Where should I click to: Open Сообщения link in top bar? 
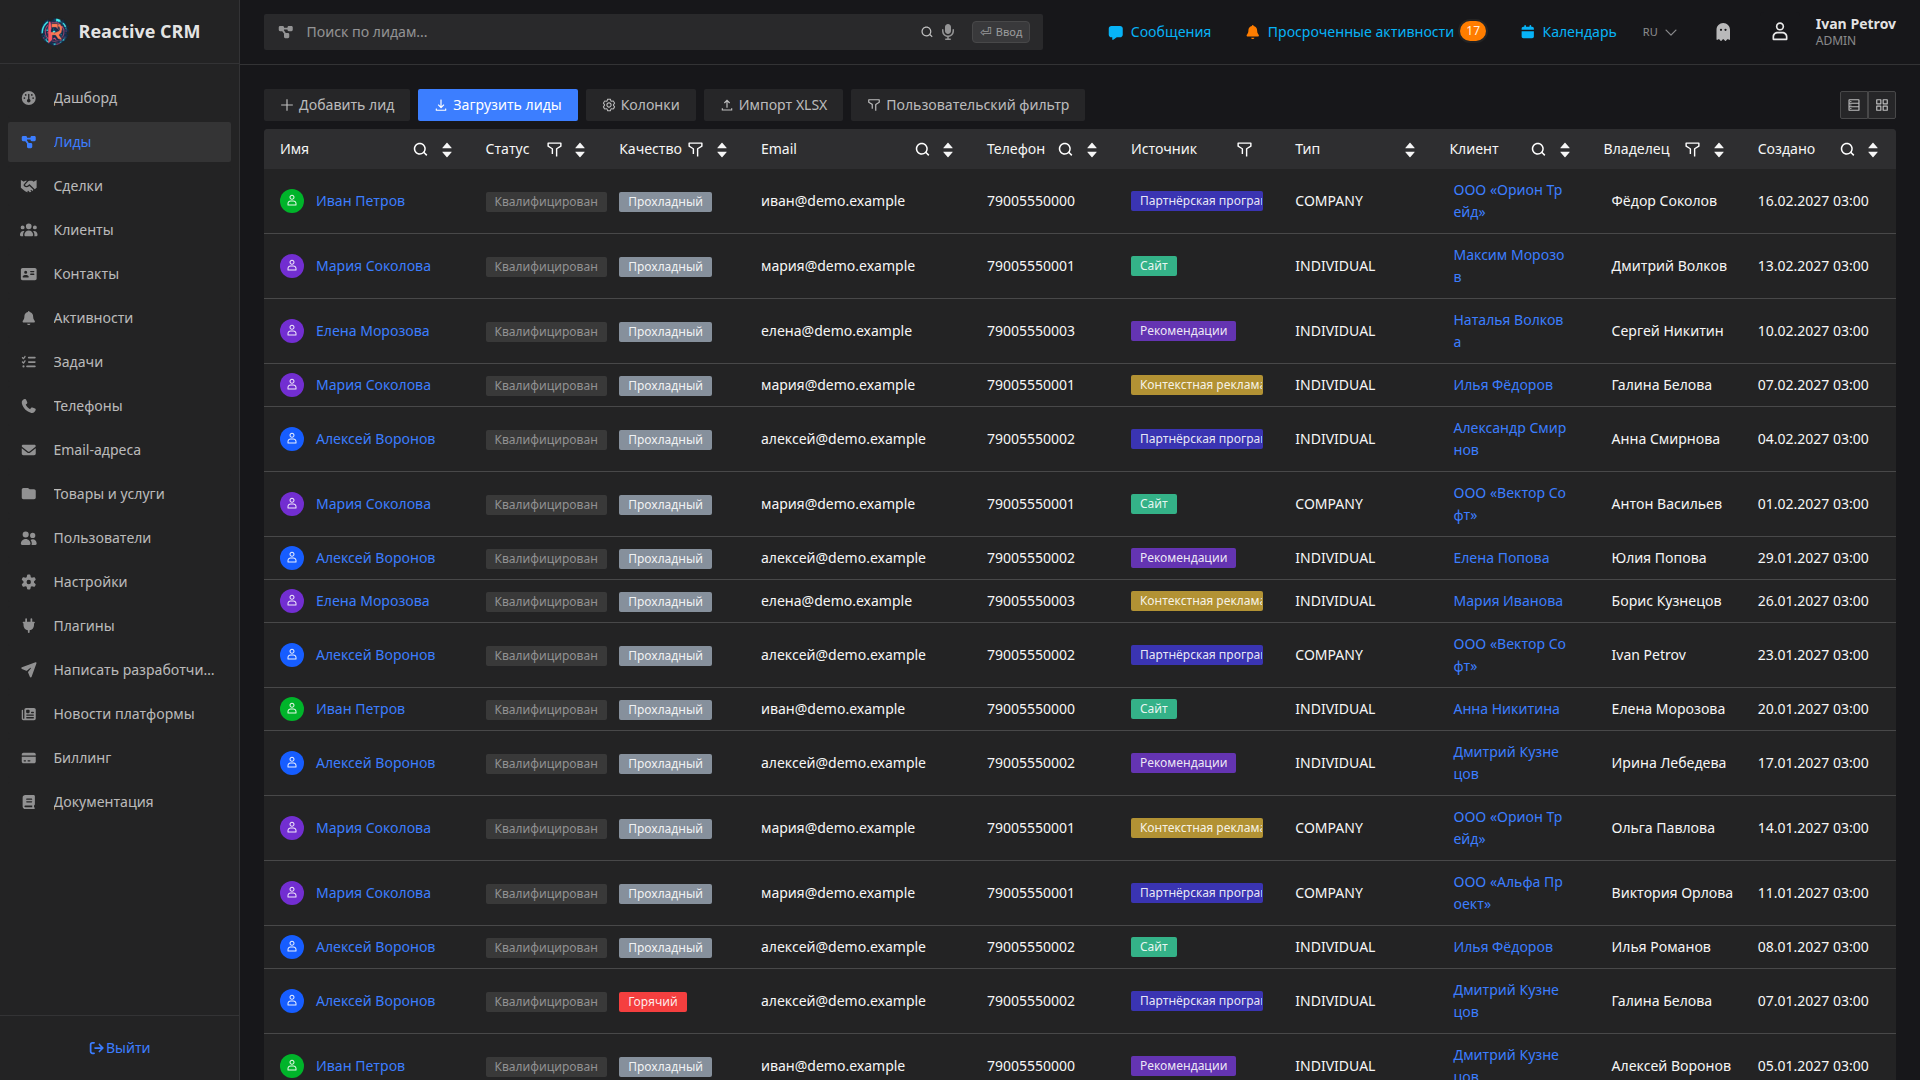[x=1159, y=32]
